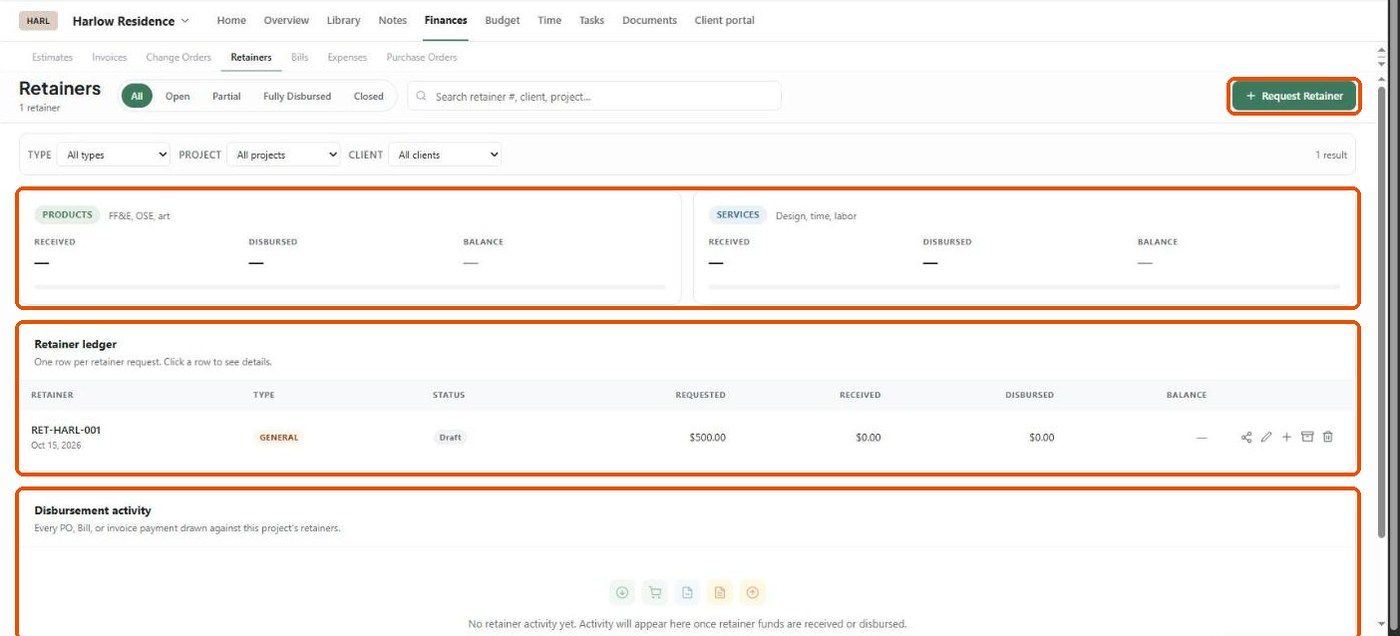
Task: Click the REQUESTED column header
Action: (701, 395)
